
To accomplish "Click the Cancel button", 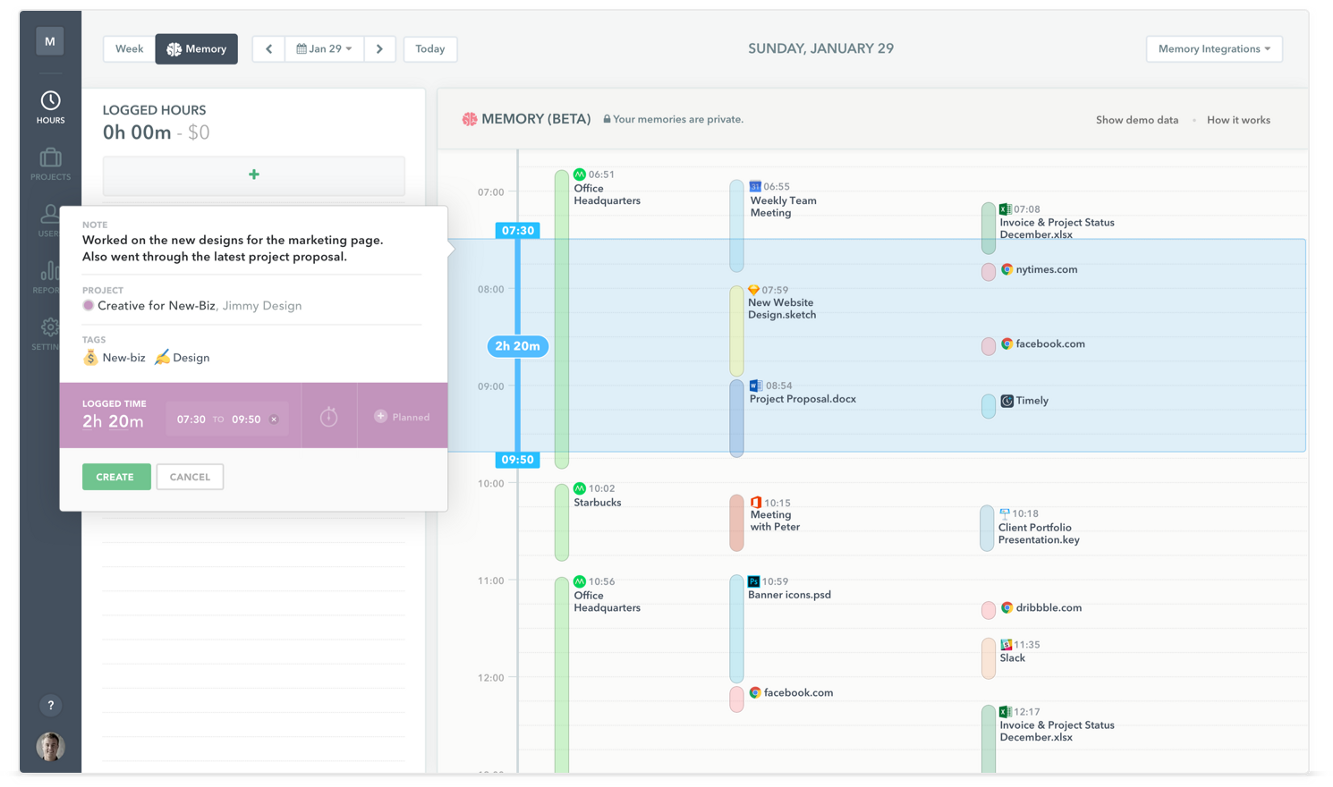I will point(190,477).
